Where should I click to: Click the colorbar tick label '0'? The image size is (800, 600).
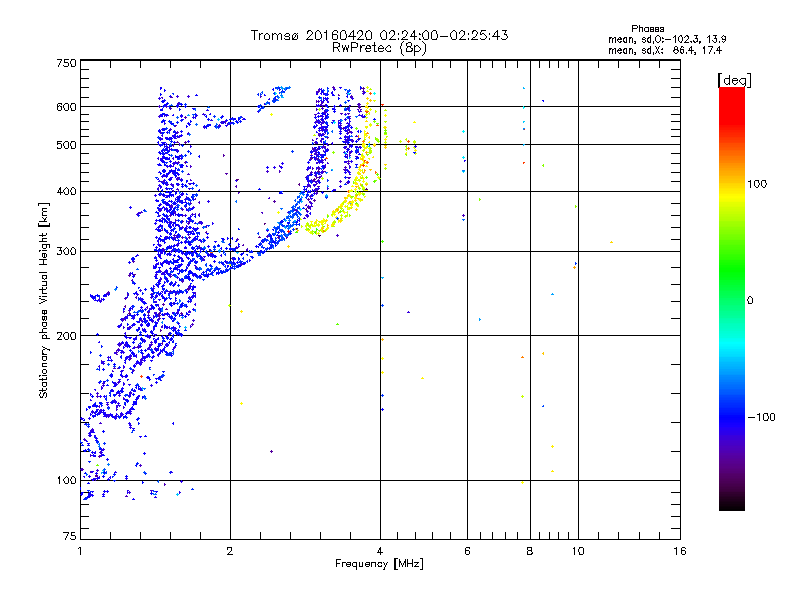coord(750,301)
